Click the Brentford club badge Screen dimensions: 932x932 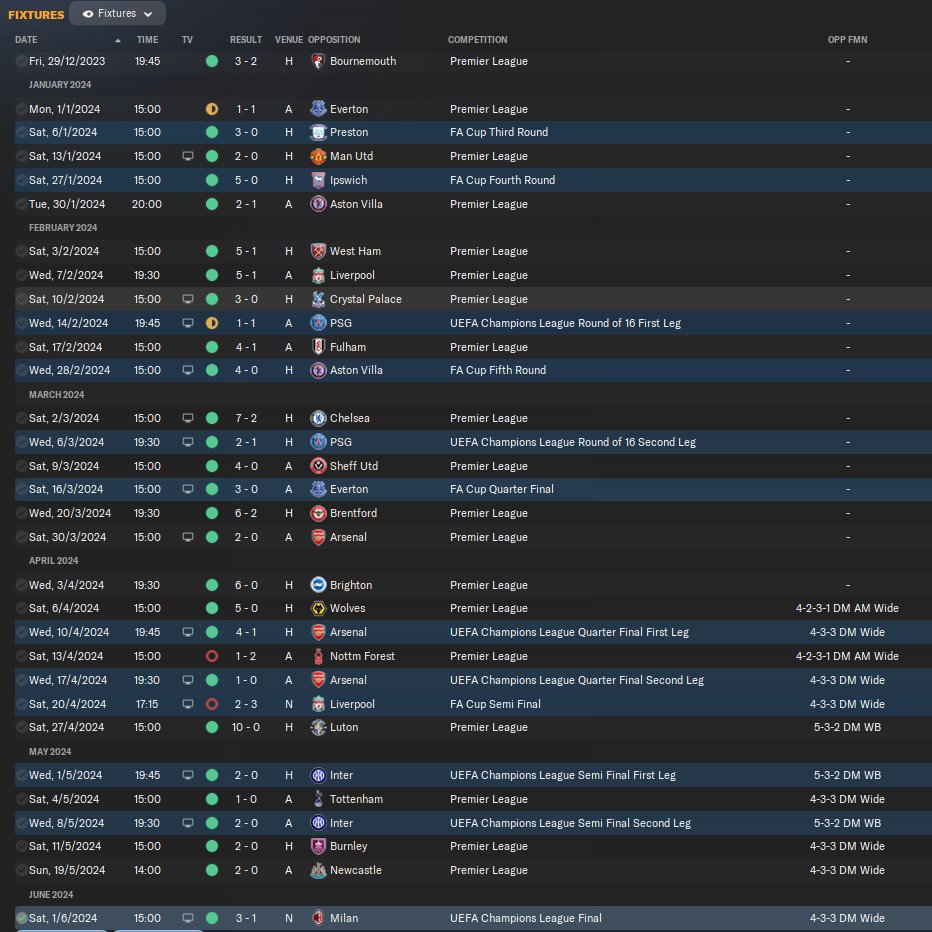point(319,513)
